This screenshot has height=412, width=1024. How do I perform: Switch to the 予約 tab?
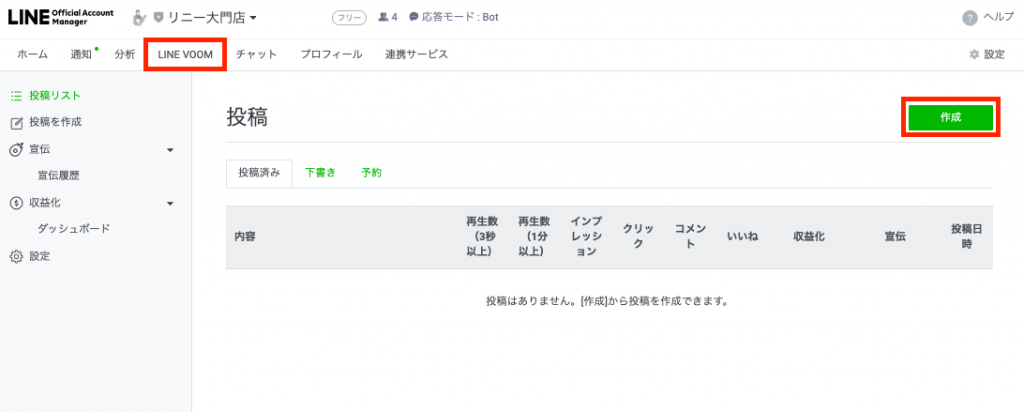(371, 173)
